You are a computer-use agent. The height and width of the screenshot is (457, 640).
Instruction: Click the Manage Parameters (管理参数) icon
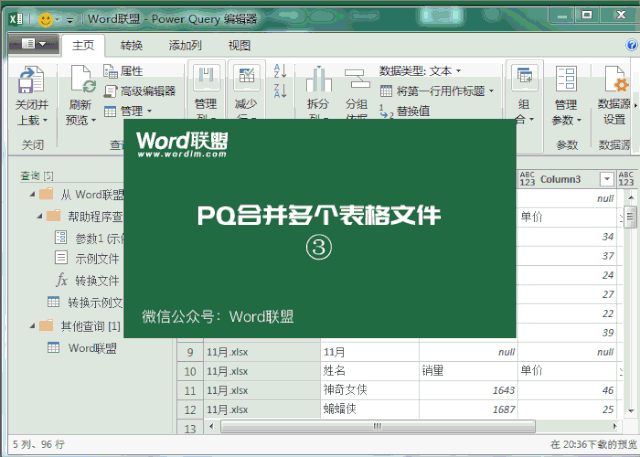coord(567,79)
